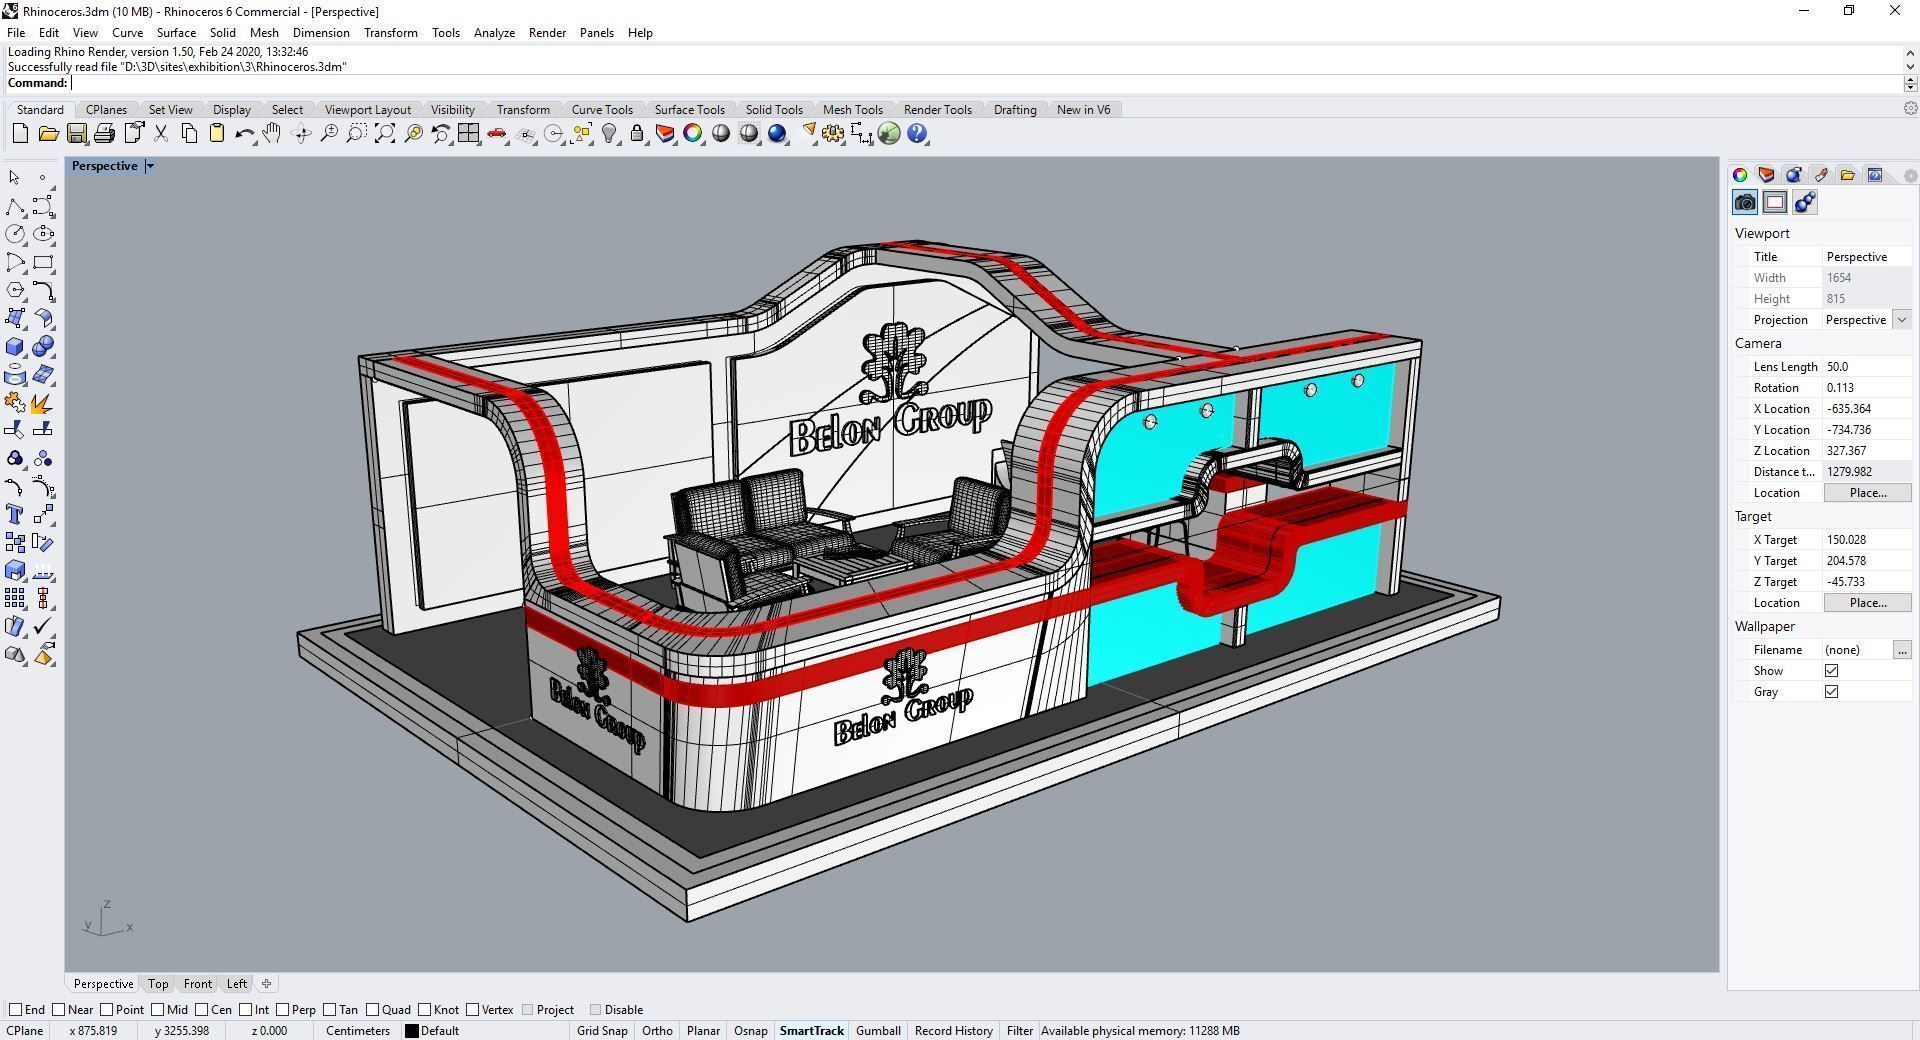Enable the Near osnap checkbox

58,1010
